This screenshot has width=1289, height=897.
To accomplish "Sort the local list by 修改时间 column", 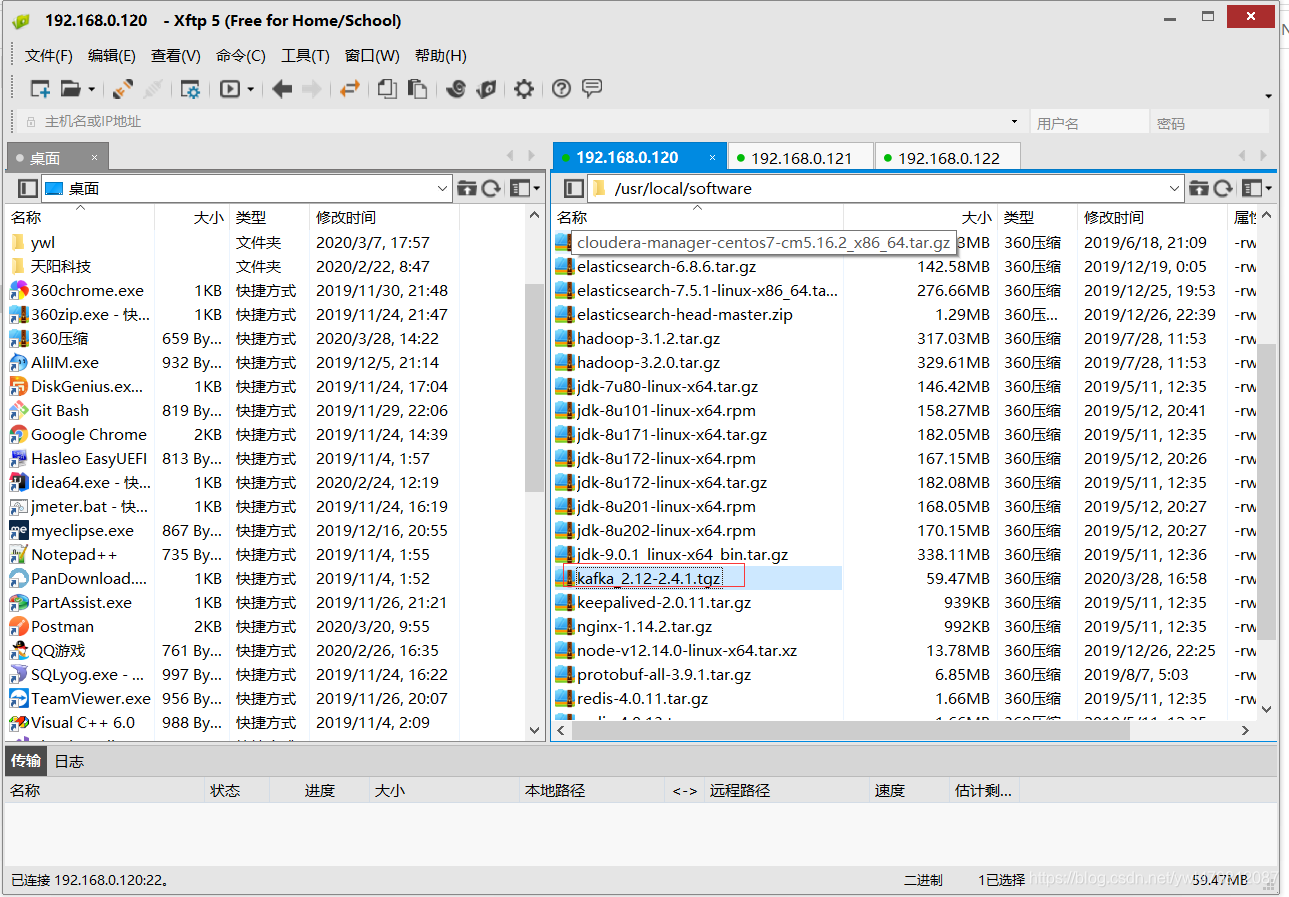I will click(x=385, y=217).
